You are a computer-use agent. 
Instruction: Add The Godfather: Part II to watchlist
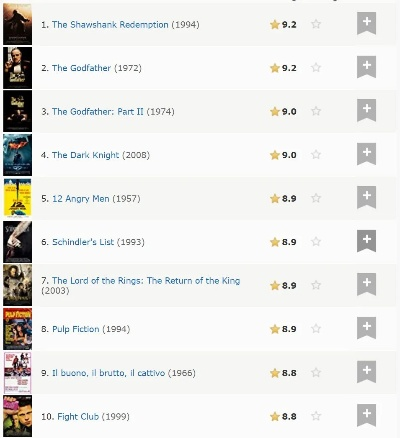point(366,110)
